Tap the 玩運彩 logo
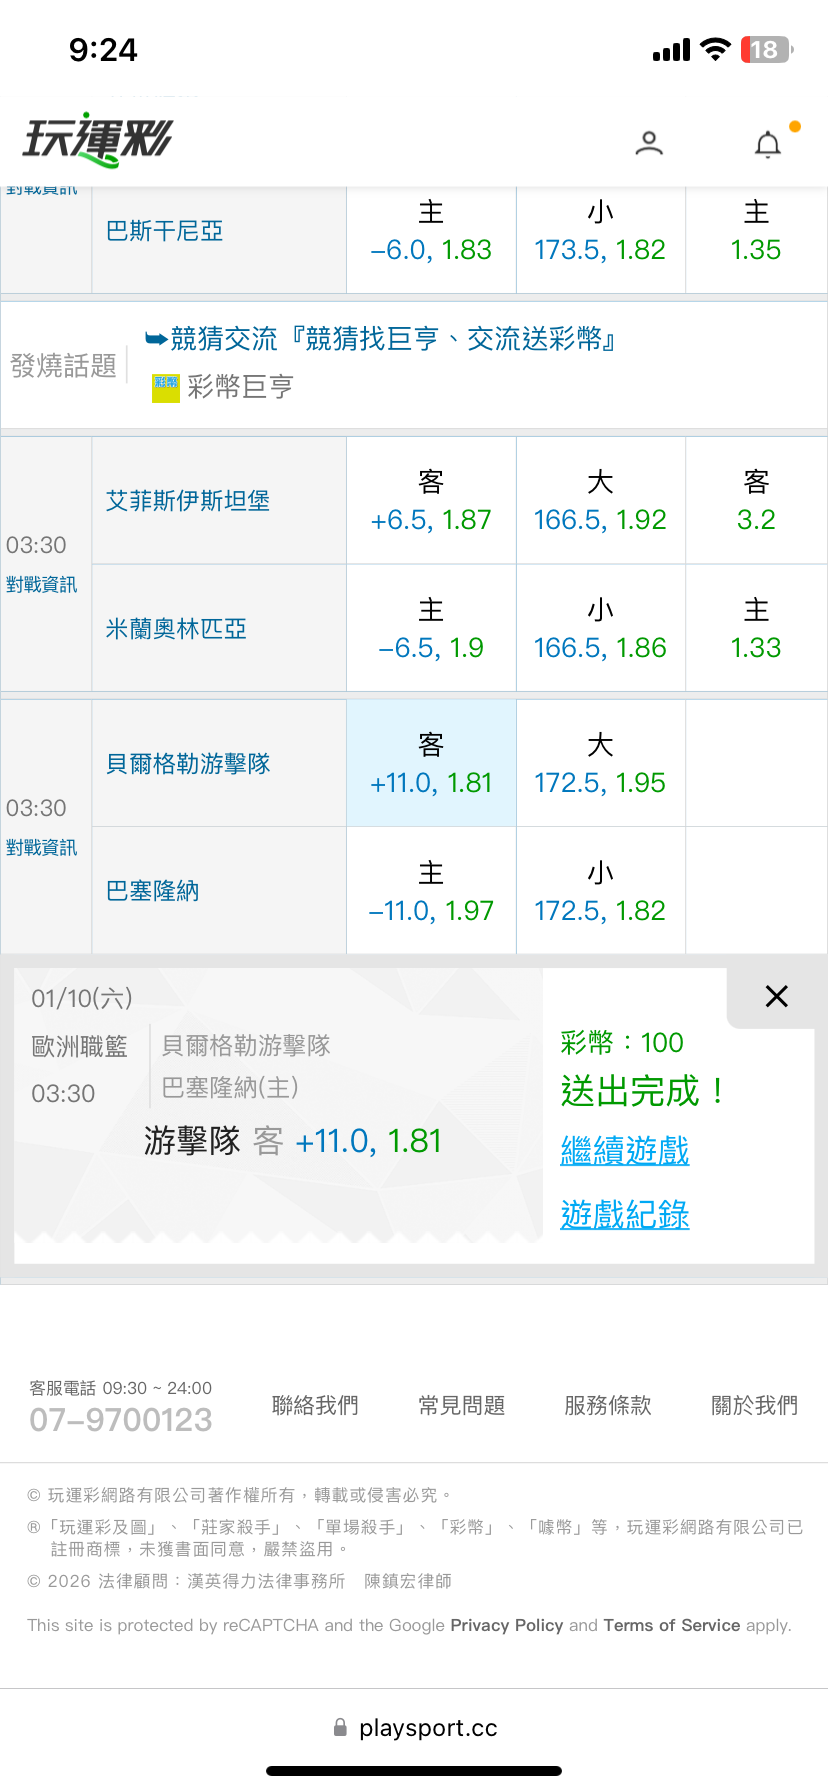828x1792 pixels. [x=98, y=140]
